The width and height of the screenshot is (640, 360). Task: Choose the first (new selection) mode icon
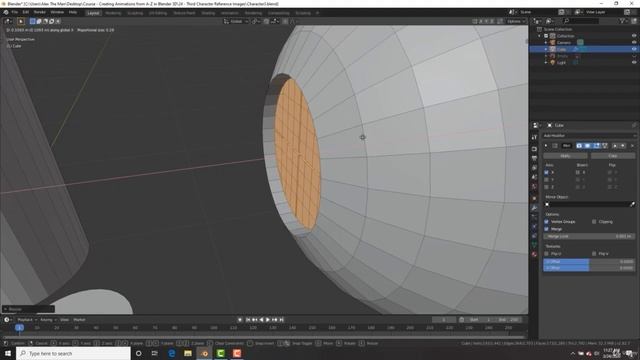32,21
